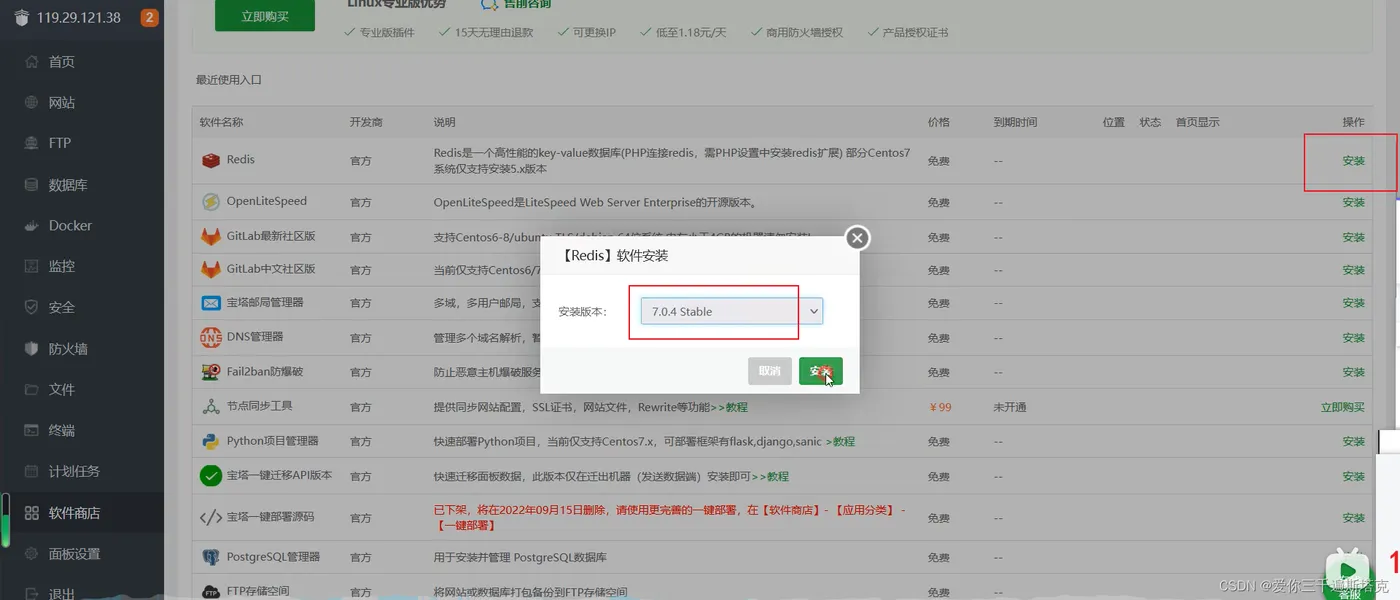Click the 最近使用入口 label
Screen dimensions: 1400x600
click(229, 80)
